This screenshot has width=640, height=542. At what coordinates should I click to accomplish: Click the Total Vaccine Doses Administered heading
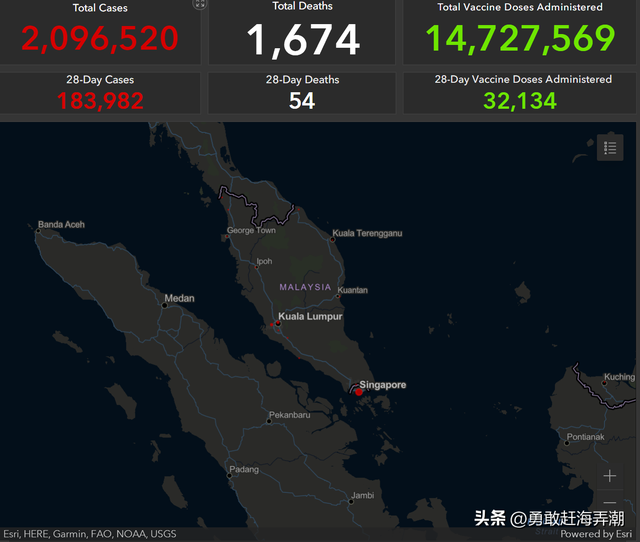click(x=520, y=7)
